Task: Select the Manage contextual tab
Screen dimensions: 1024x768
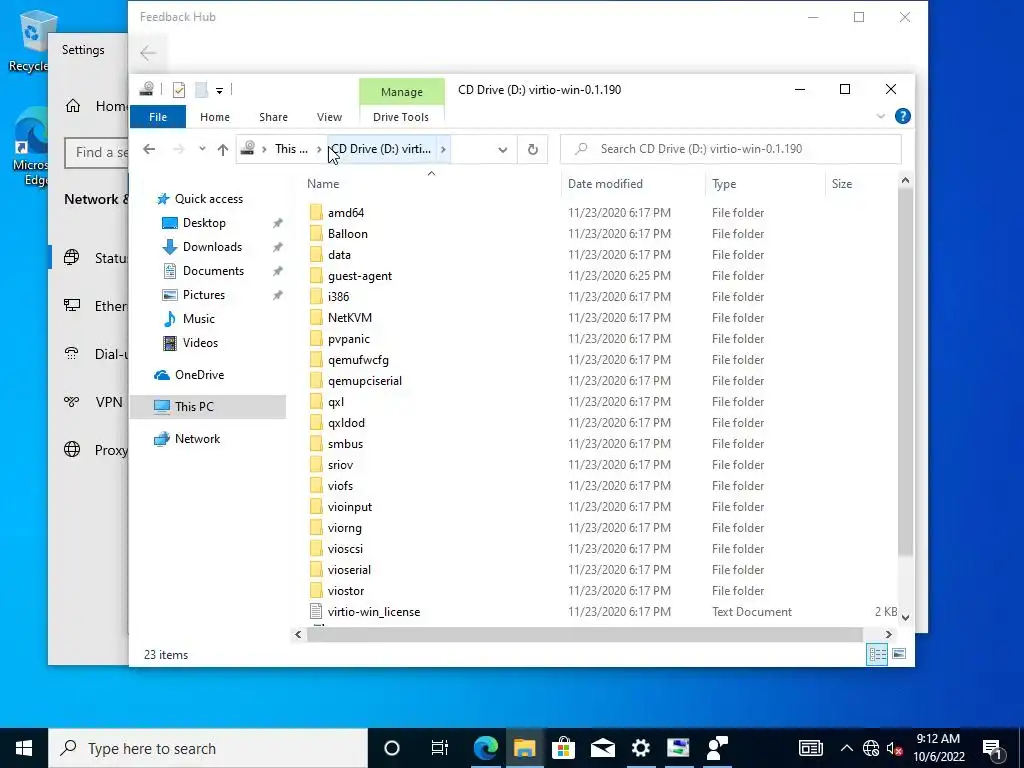Action: click(x=402, y=92)
